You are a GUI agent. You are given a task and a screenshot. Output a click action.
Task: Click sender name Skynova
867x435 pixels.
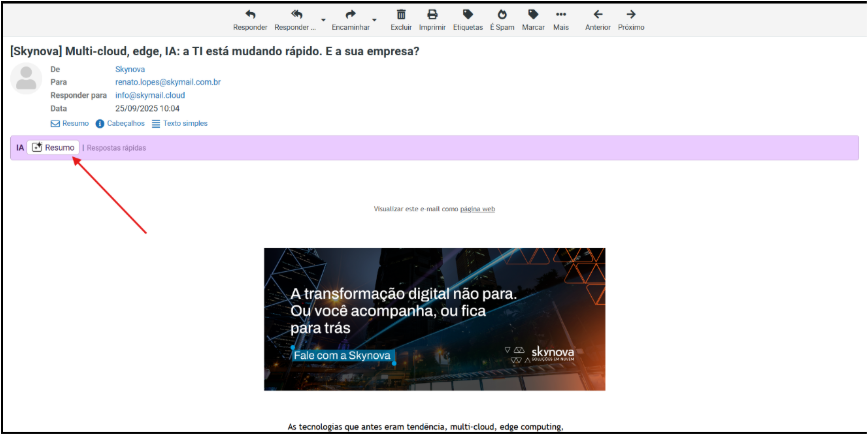tap(129, 69)
